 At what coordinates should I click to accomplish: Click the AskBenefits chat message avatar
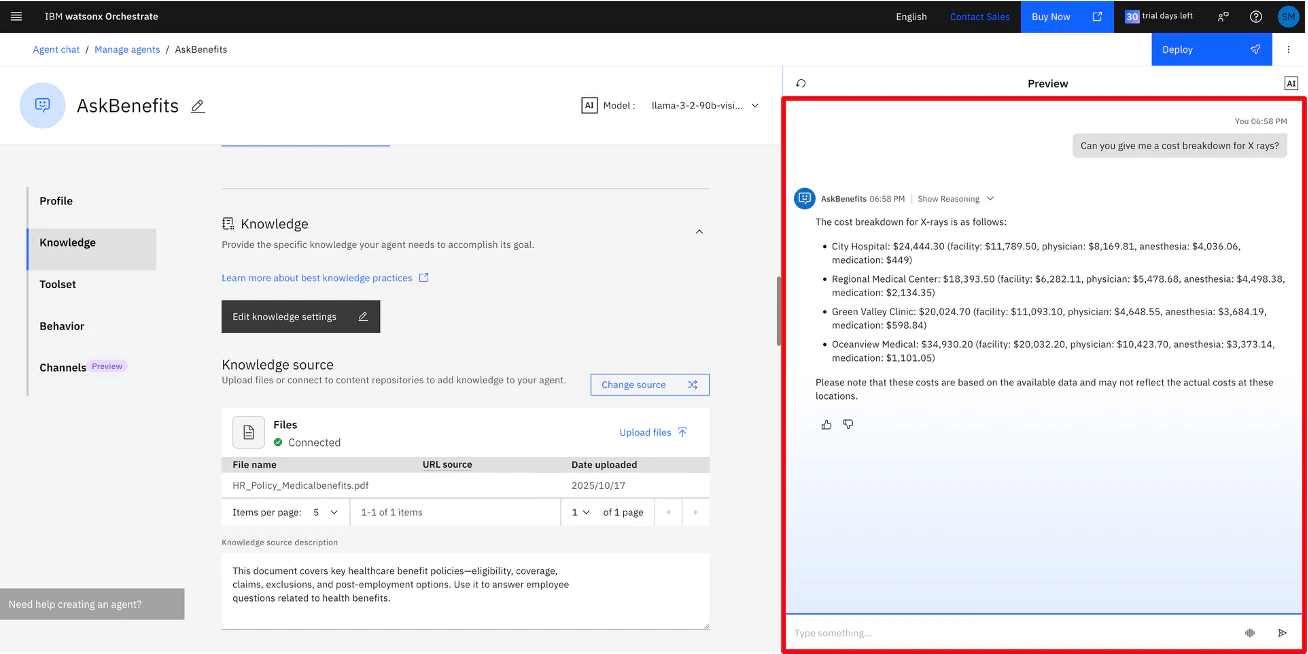(x=805, y=199)
